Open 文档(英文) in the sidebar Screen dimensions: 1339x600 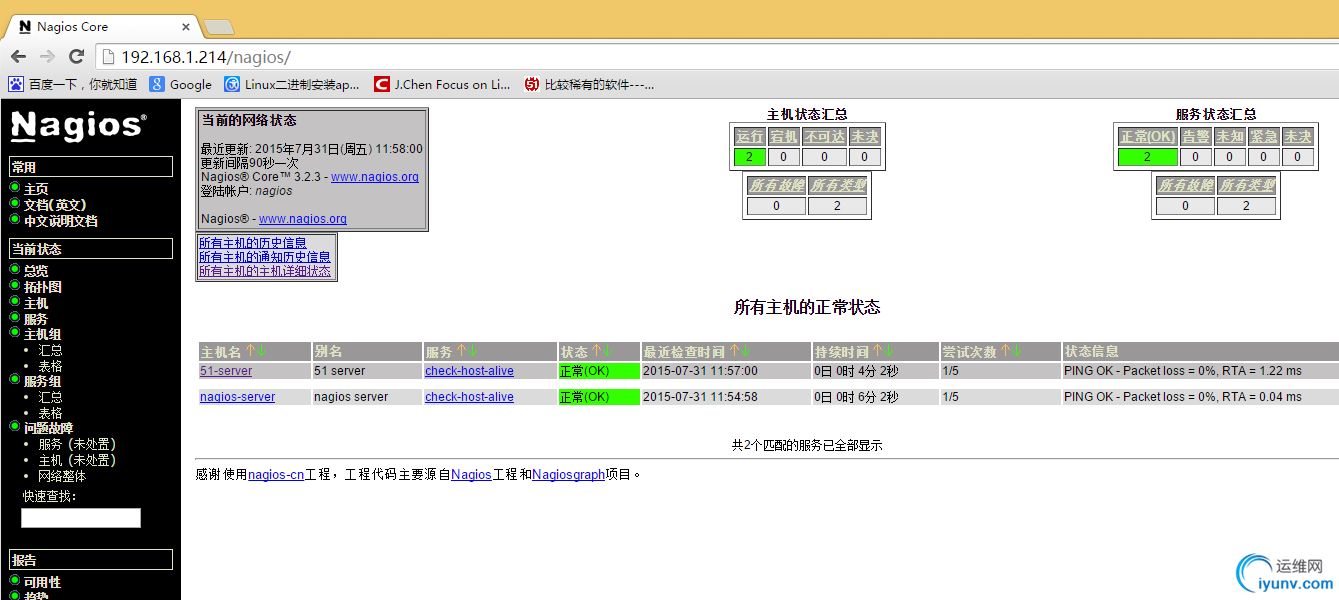(x=55, y=205)
